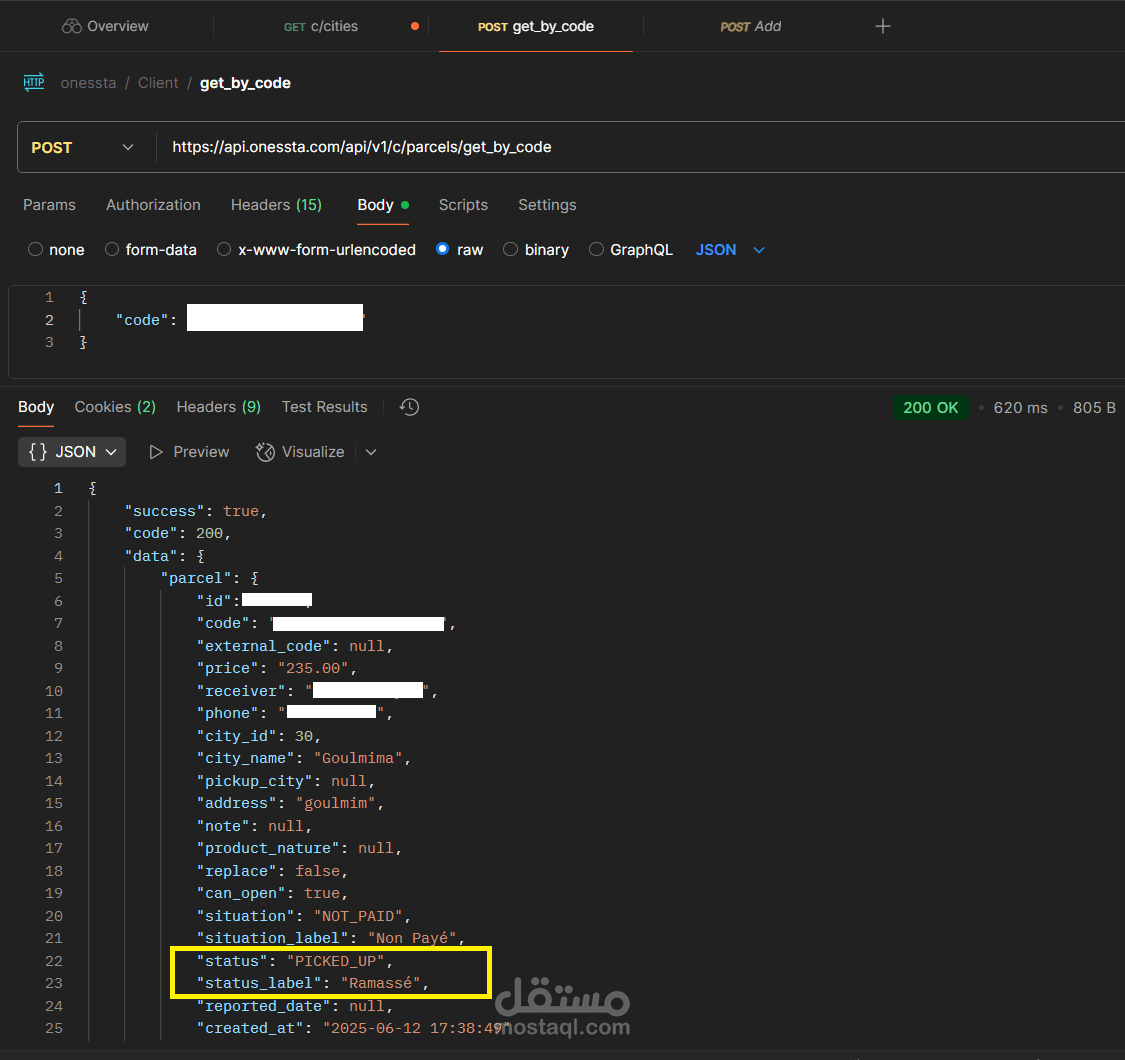The height and width of the screenshot is (1060, 1125).
Task: Select the binary body type
Action: 536,250
